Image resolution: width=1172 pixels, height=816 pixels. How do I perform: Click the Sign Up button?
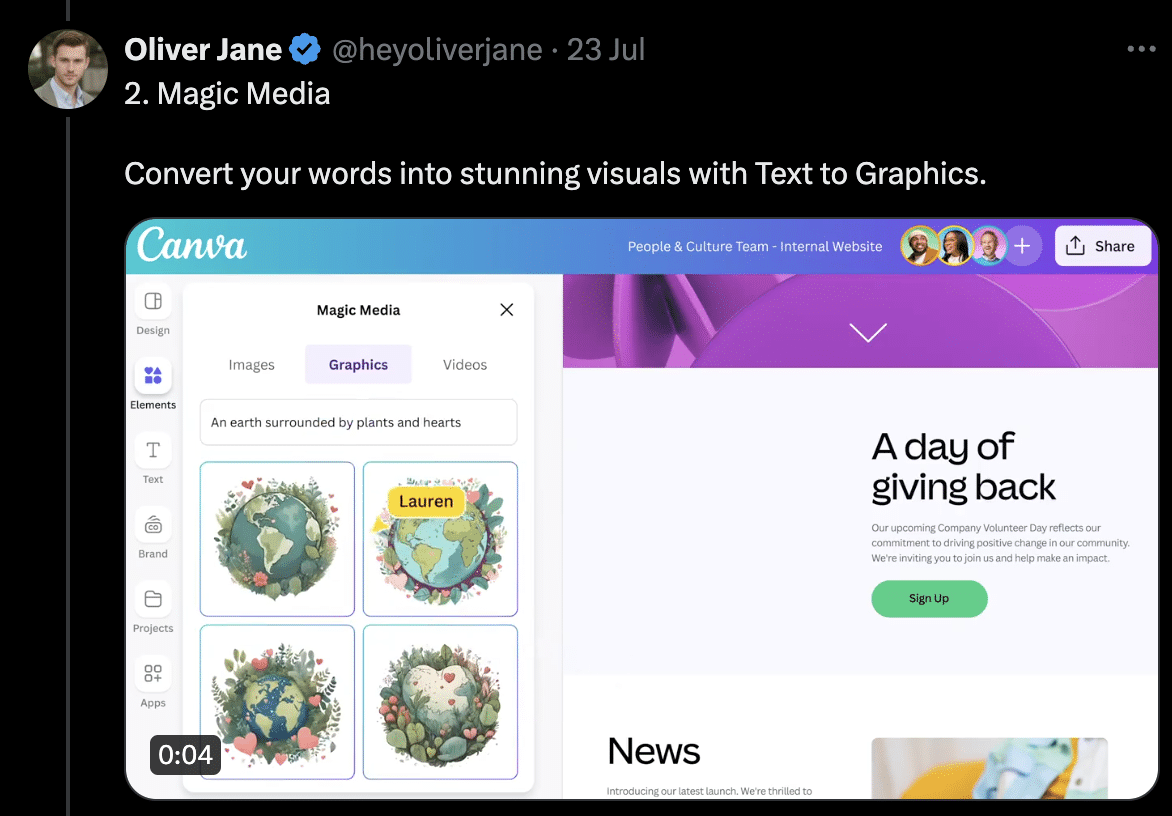(929, 598)
